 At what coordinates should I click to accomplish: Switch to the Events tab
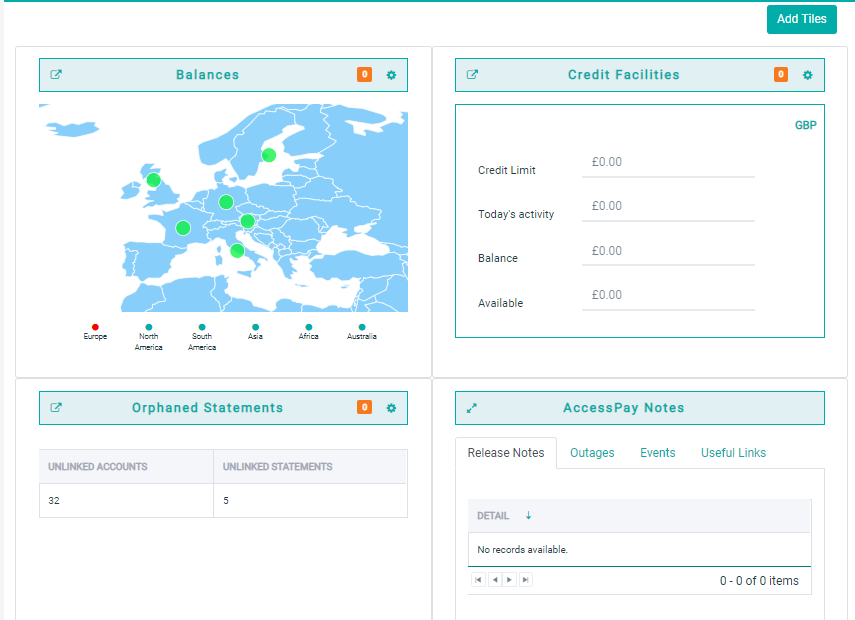click(657, 453)
